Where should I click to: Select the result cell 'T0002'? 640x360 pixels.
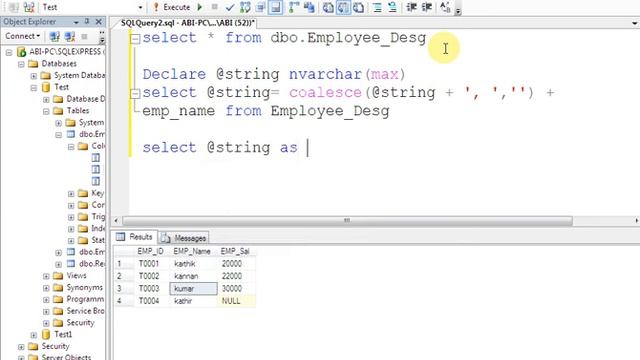click(152, 276)
